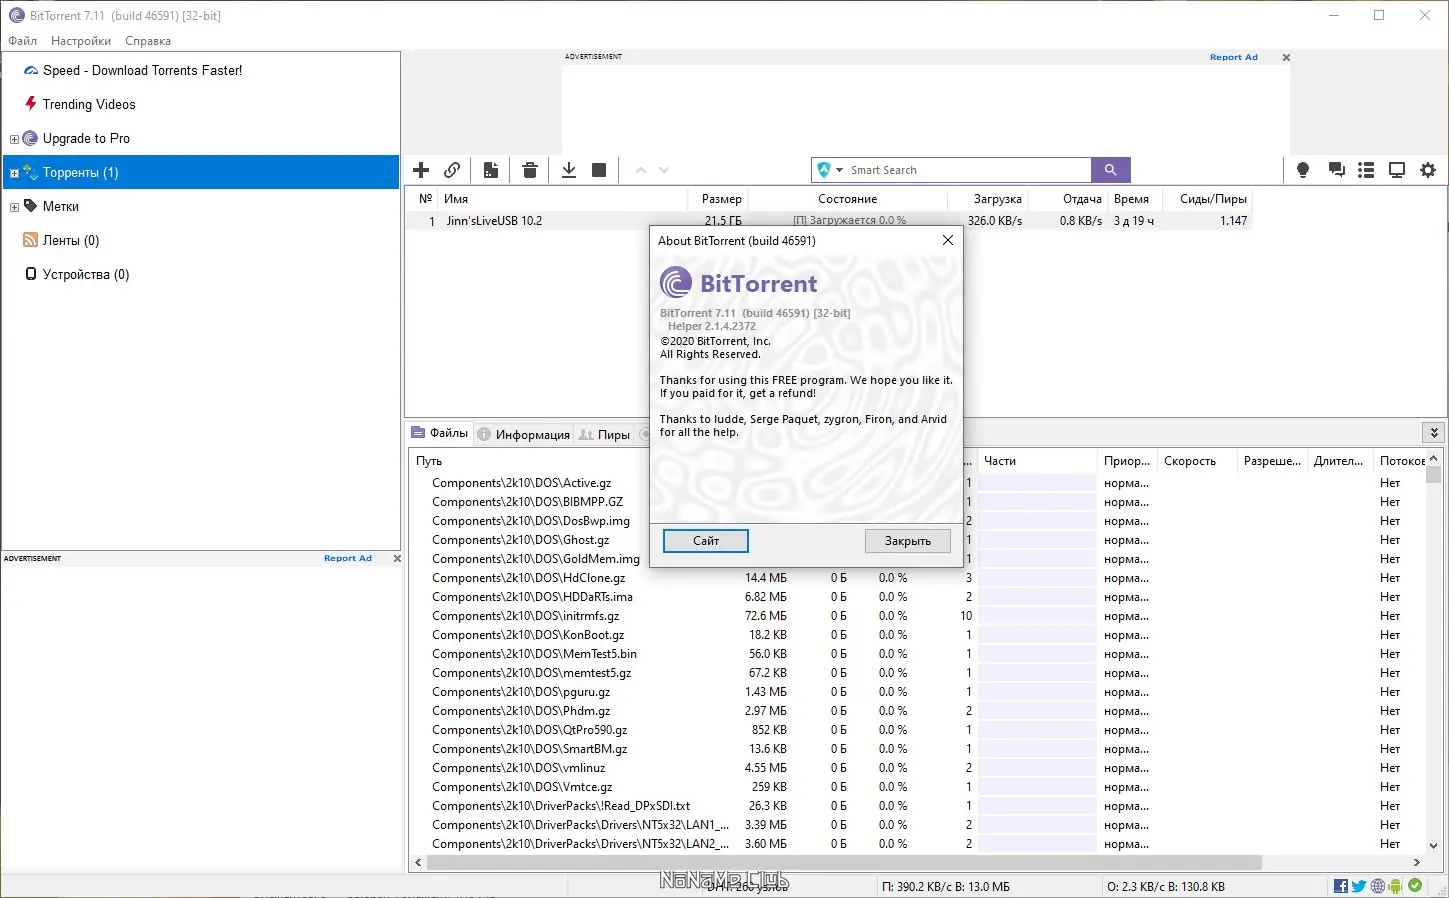Expand the Торренты (1) tree node

(14, 173)
